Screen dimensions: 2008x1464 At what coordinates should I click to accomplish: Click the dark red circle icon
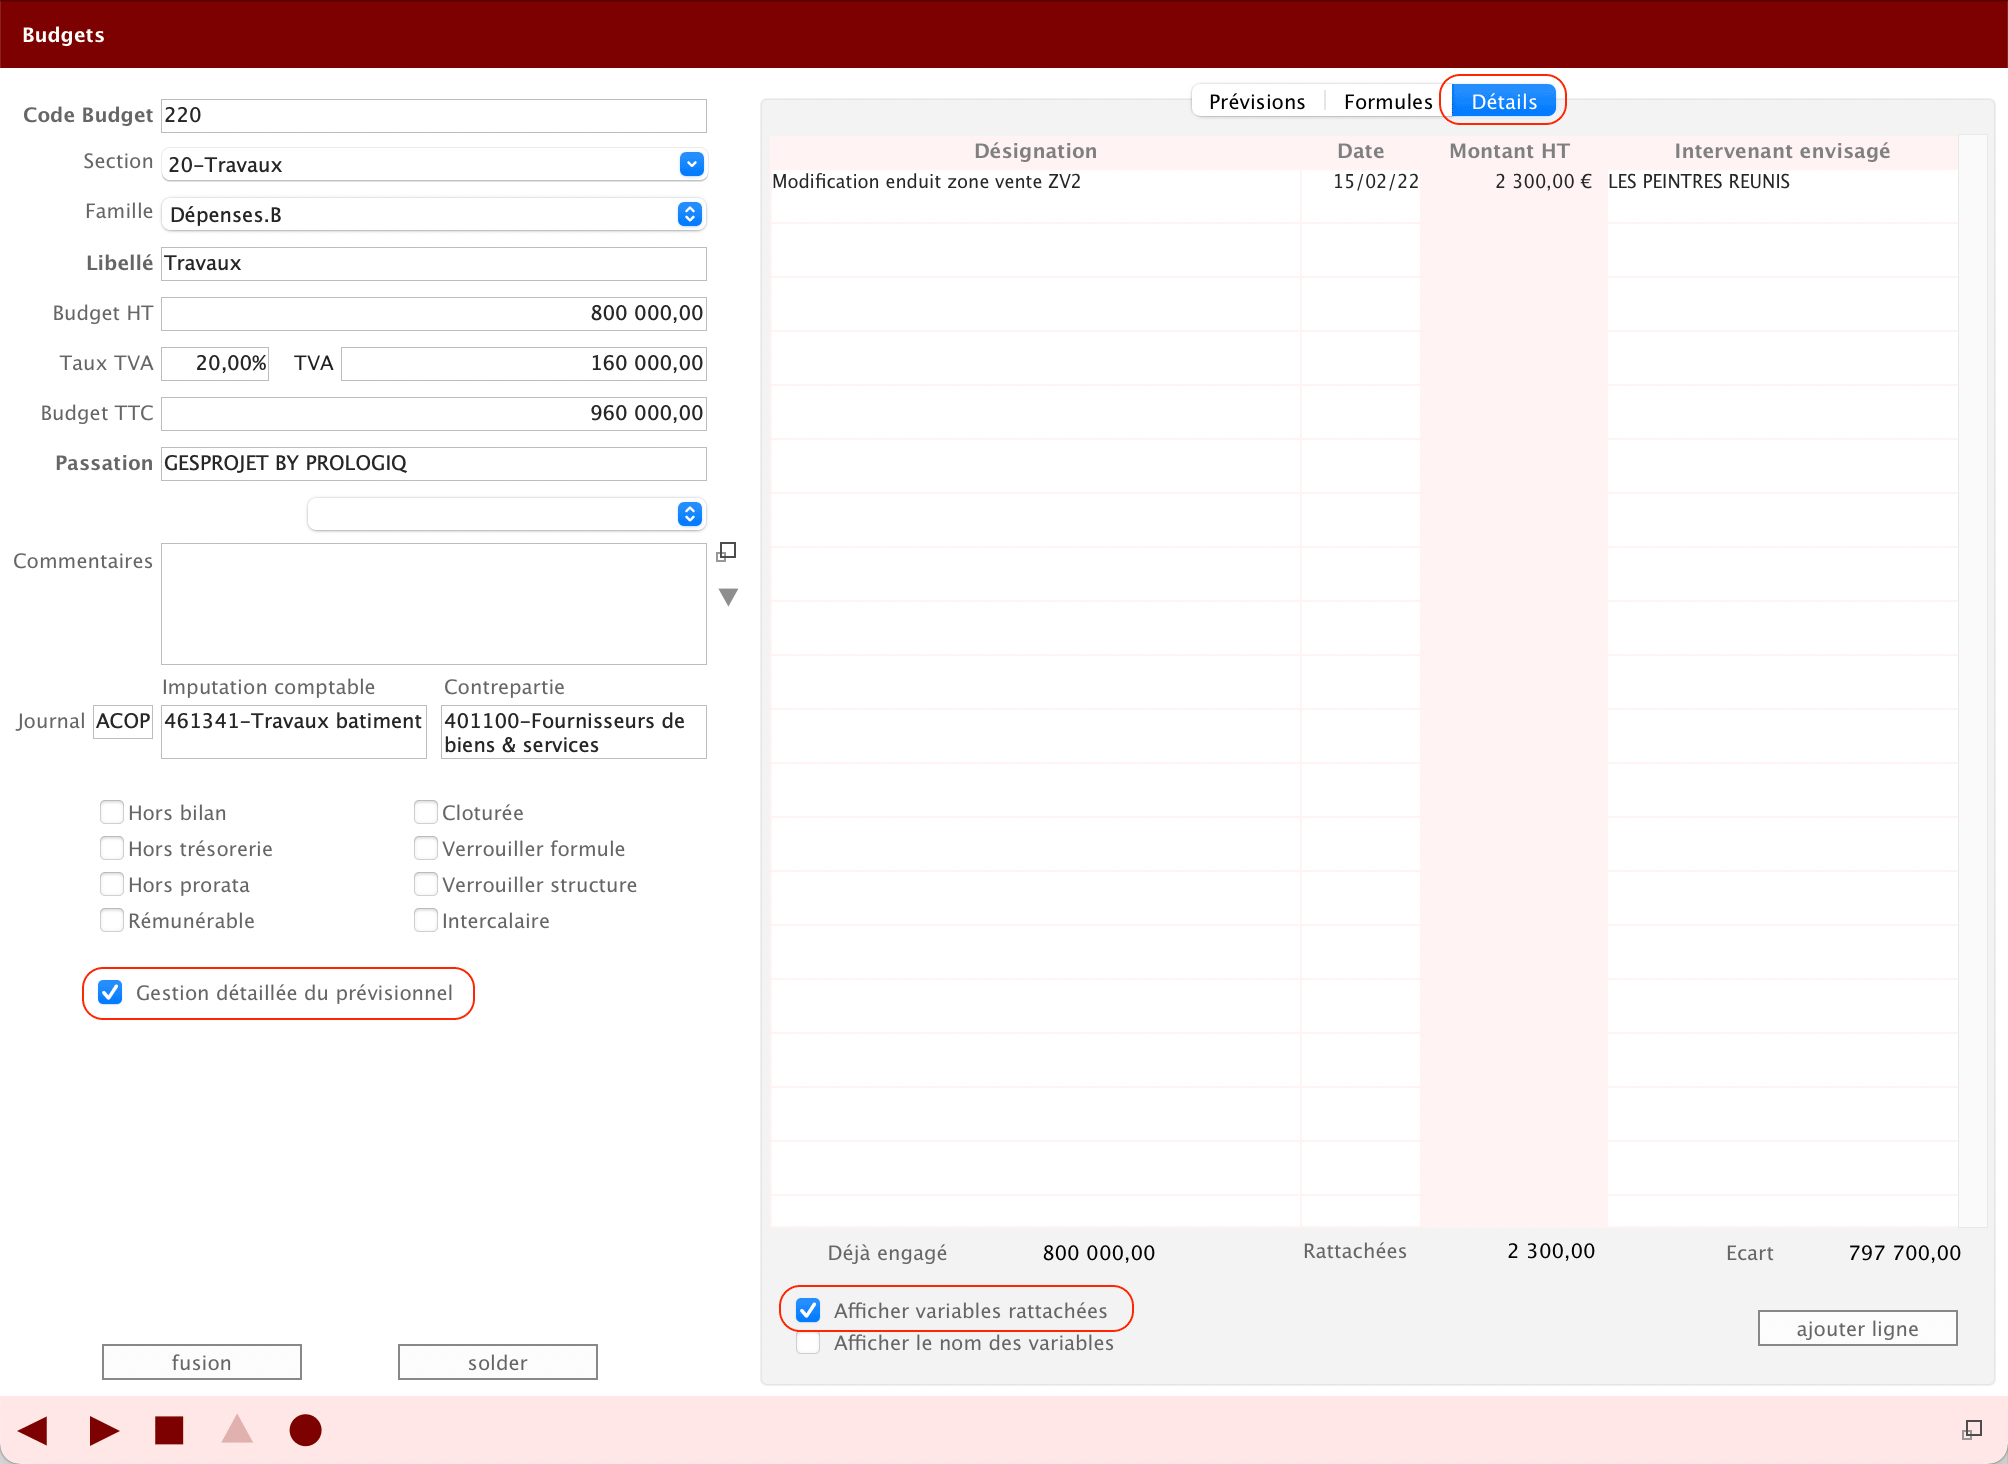coord(305,1430)
